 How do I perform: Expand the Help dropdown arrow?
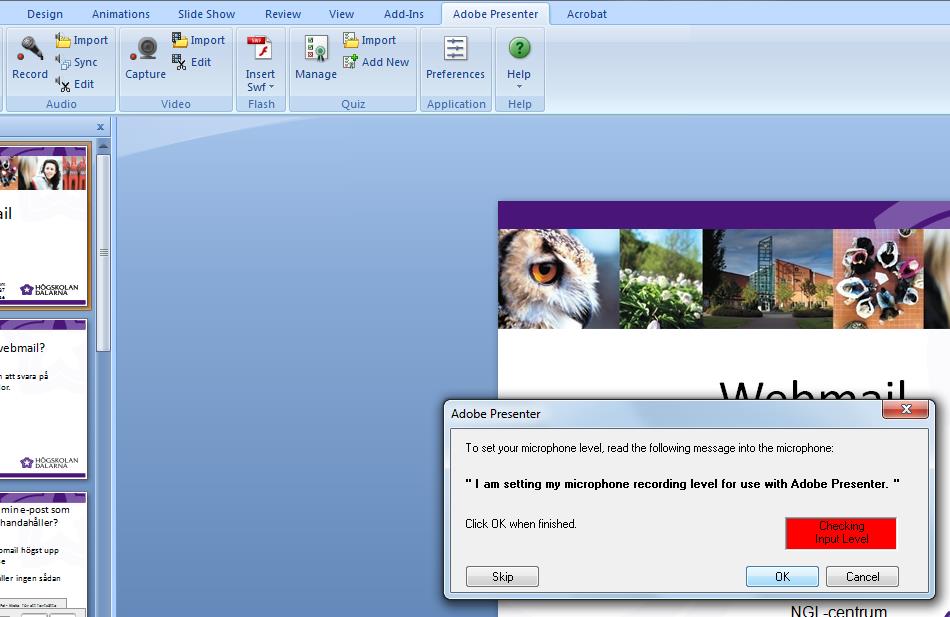(x=519, y=87)
